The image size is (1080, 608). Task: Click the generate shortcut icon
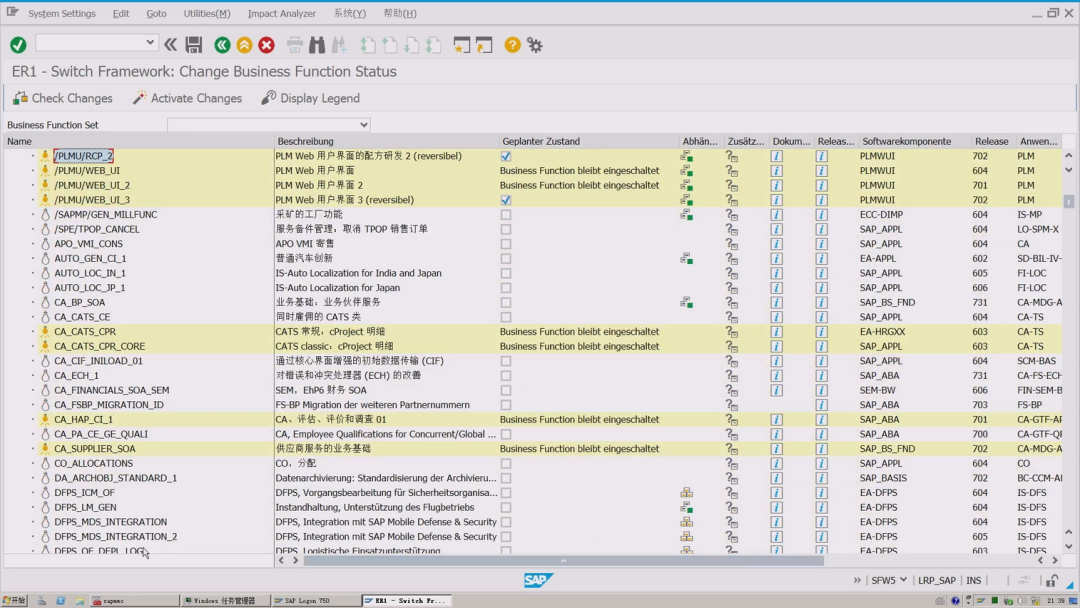tap(484, 45)
